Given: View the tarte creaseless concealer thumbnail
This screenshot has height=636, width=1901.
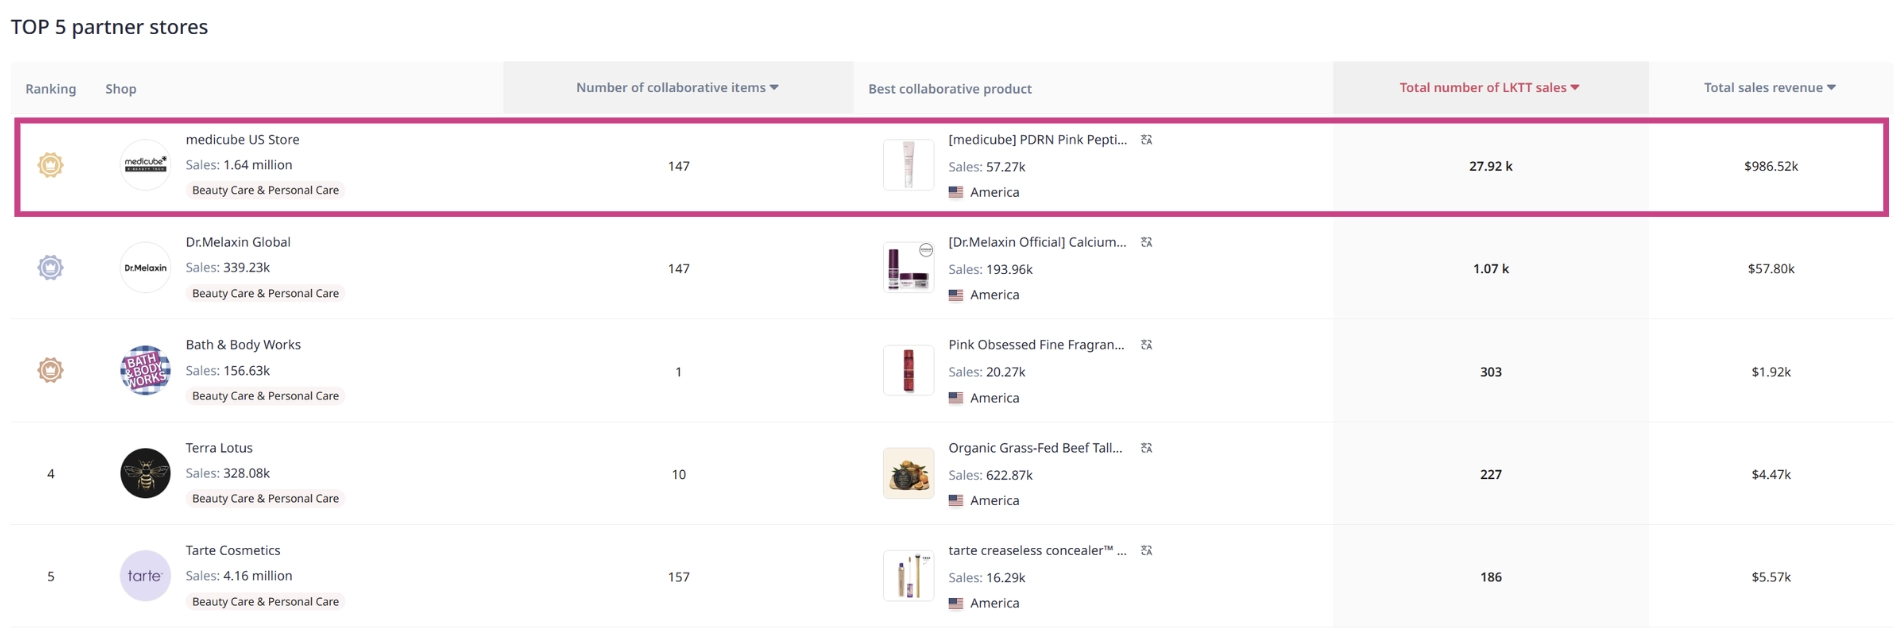Looking at the screenshot, I should point(908,576).
